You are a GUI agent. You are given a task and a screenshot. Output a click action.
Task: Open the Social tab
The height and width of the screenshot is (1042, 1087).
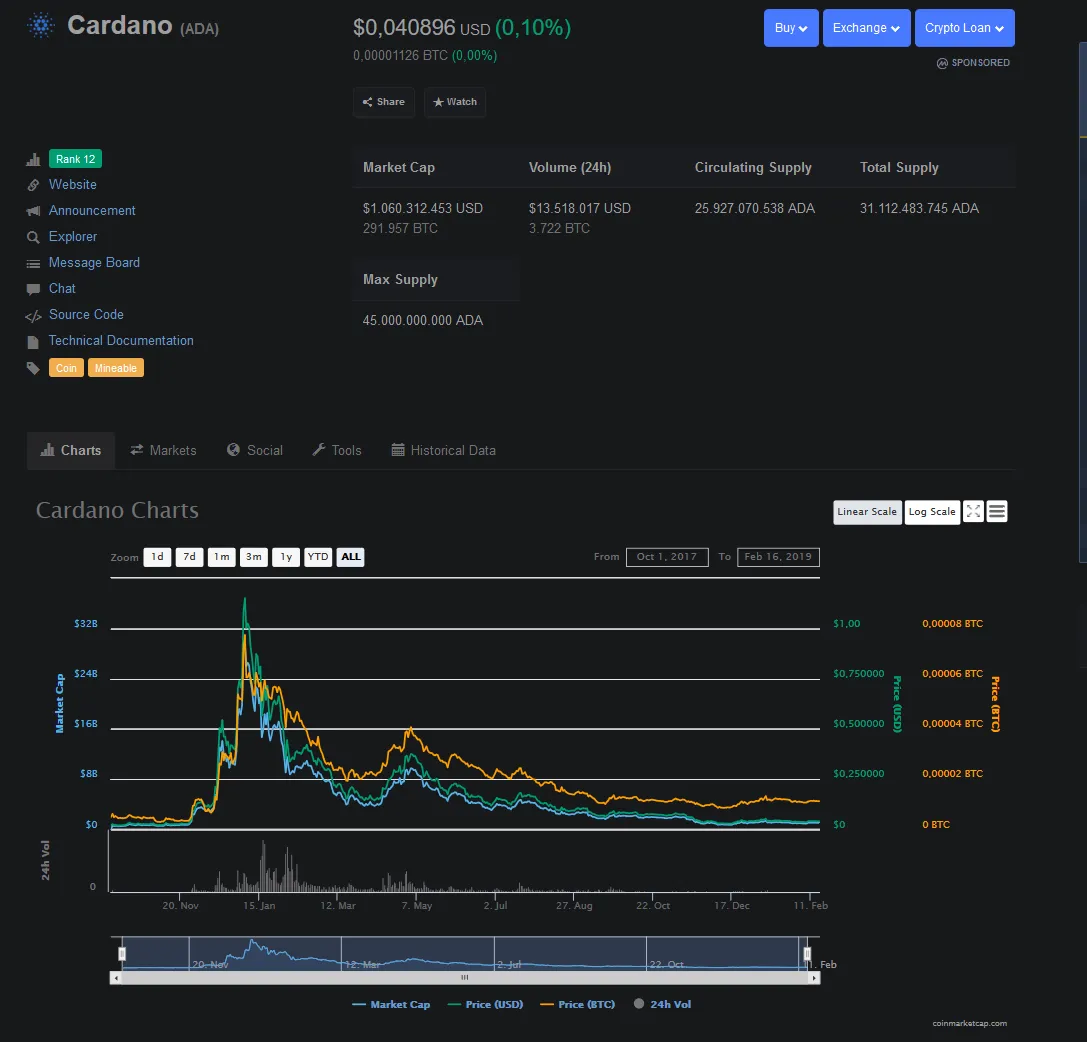(255, 451)
